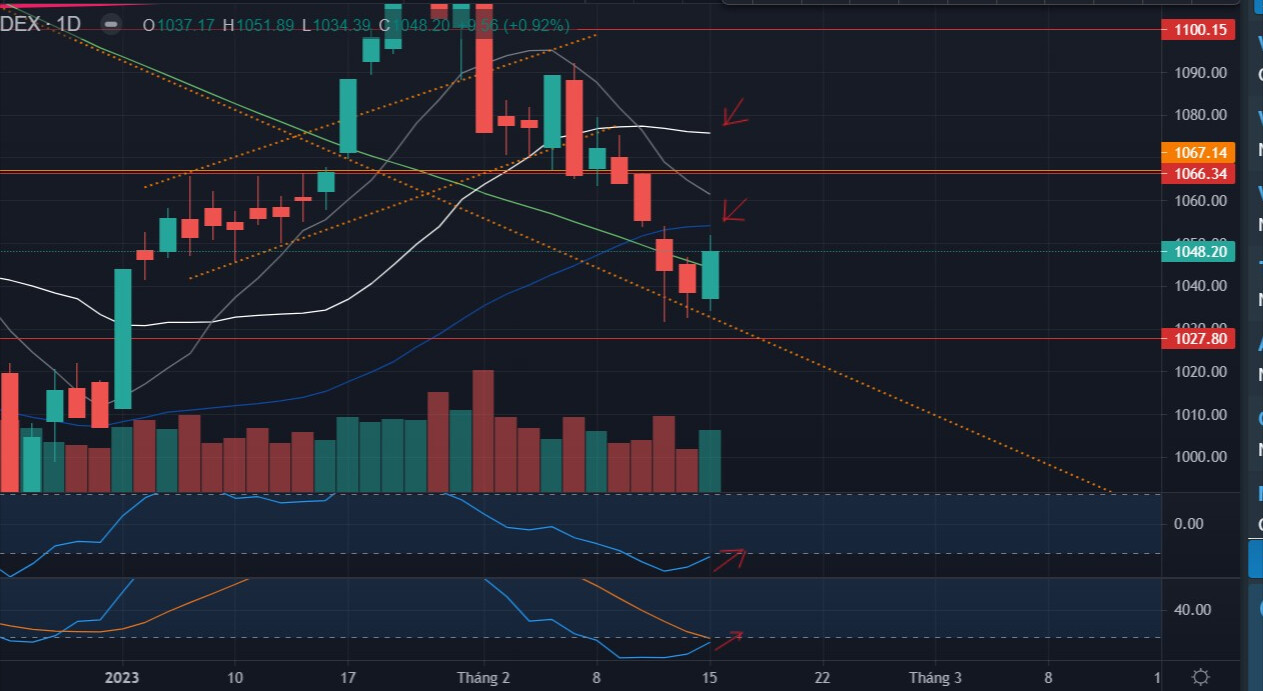The height and width of the screenshot is (691, 1263).
Task: Select the 1027.80 red price label
Action: pyautogui.click(x=1197, y=339)
